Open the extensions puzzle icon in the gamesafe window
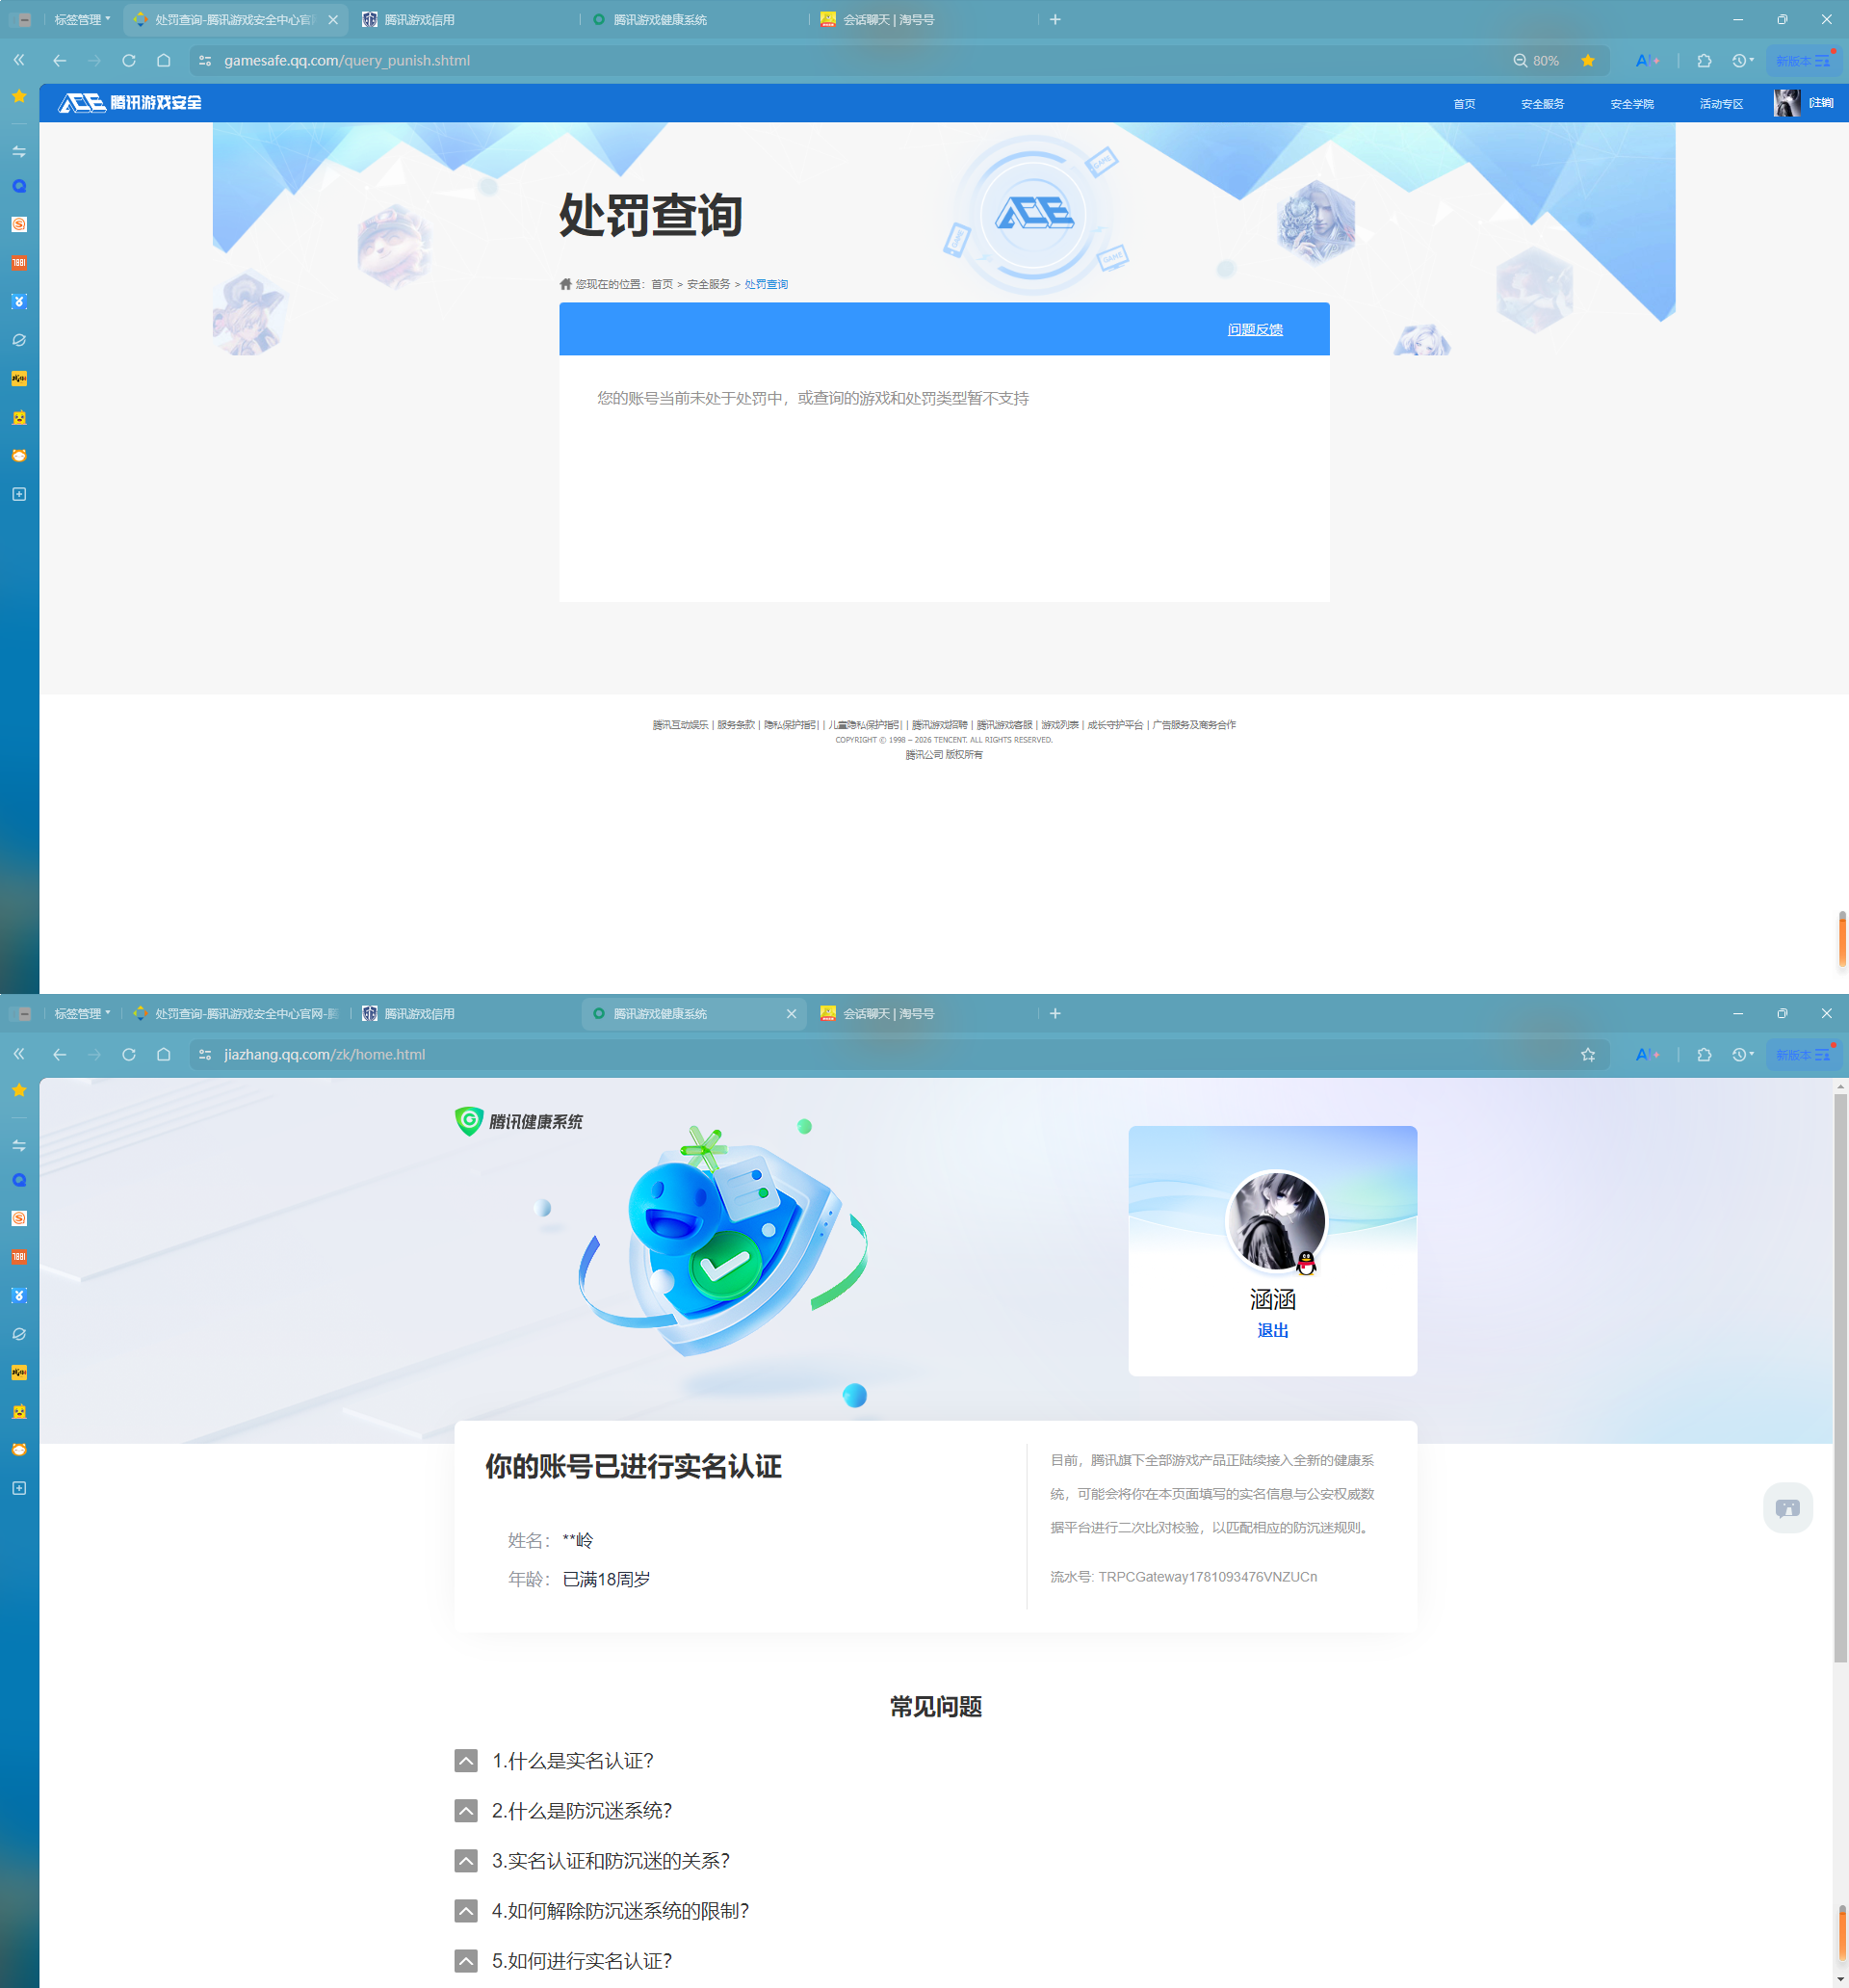Screen dimensions: 1849x1988 [x=1705, y=60]
